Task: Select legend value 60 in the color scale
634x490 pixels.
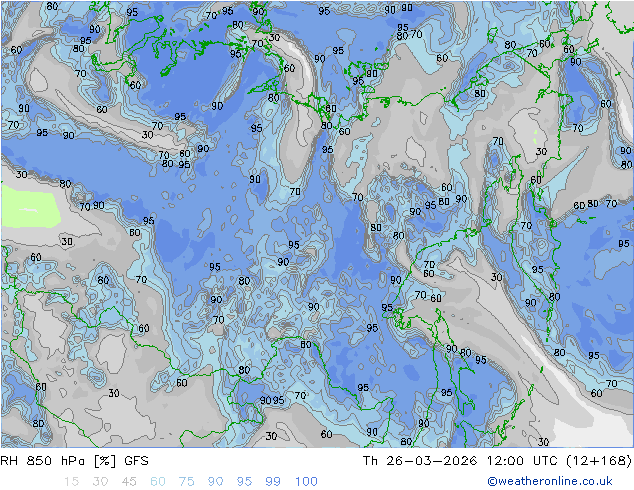Action: tap(158, 481)
